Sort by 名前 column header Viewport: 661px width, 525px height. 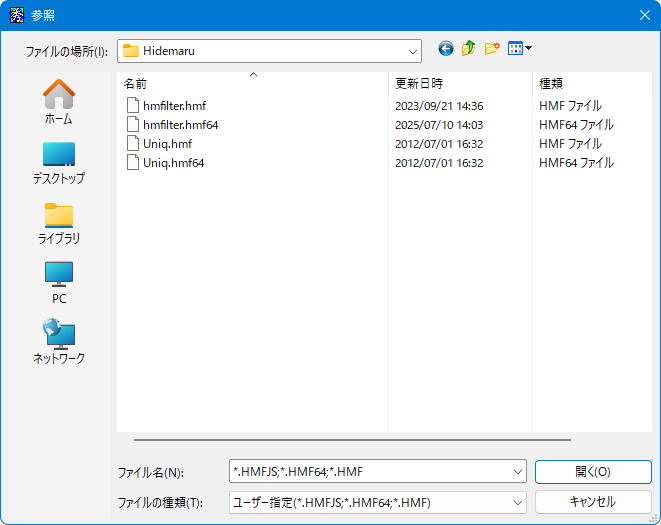click(253, 83)
